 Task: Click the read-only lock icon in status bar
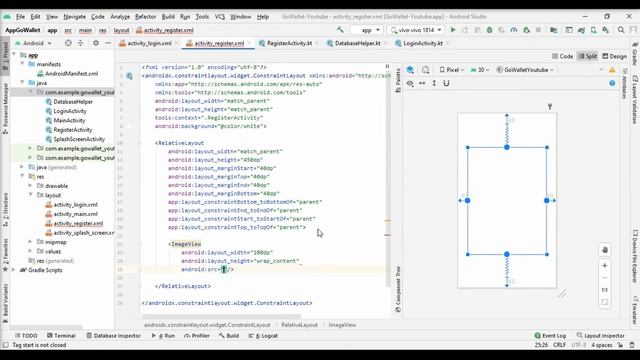click(x=620, y=345)
